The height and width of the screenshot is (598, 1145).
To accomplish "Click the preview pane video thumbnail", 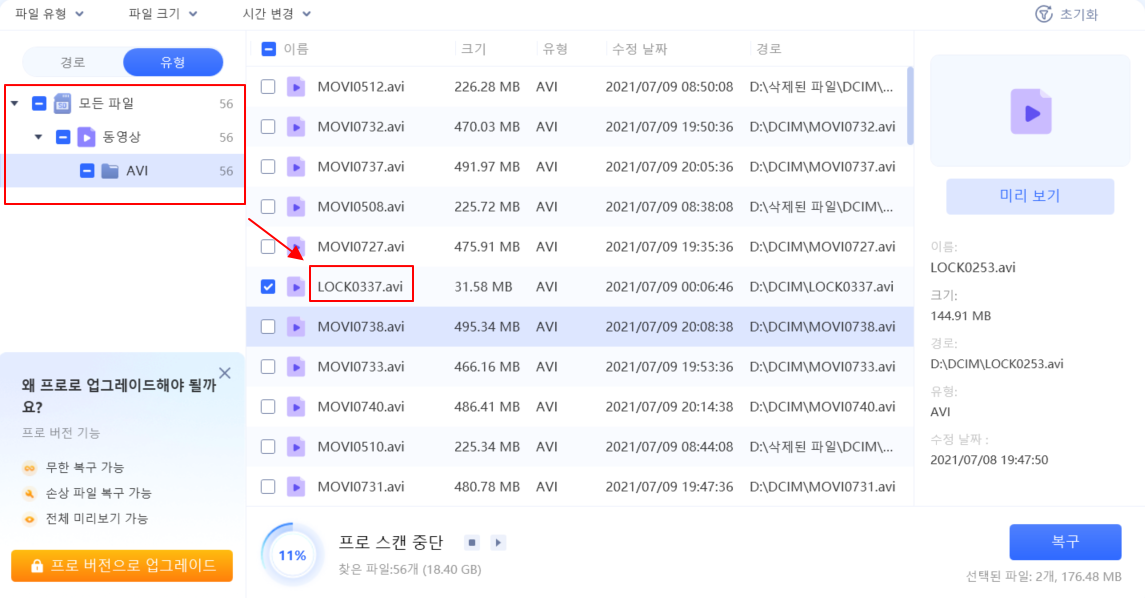I will [x=1030, y=112].
